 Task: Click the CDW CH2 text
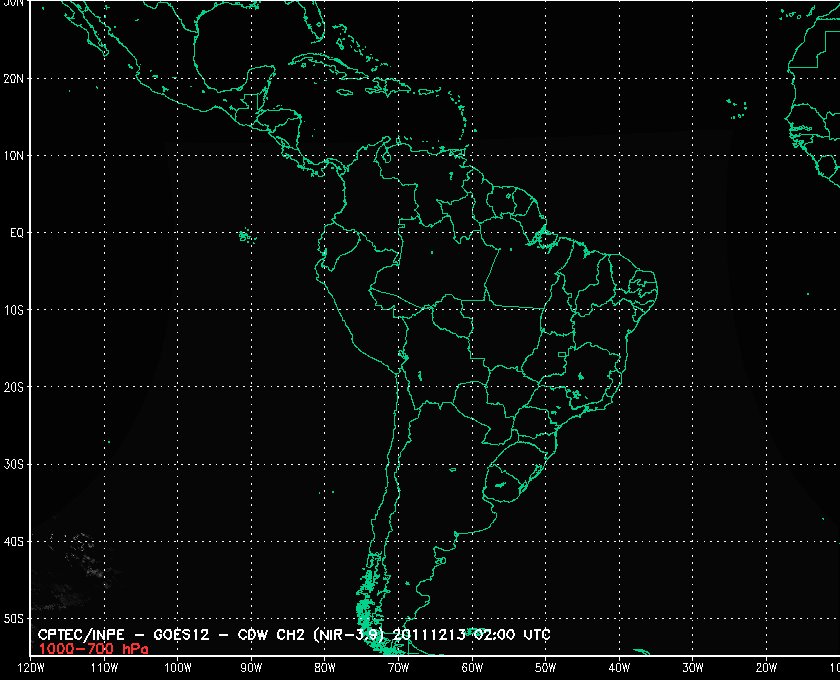click(271, 636)
